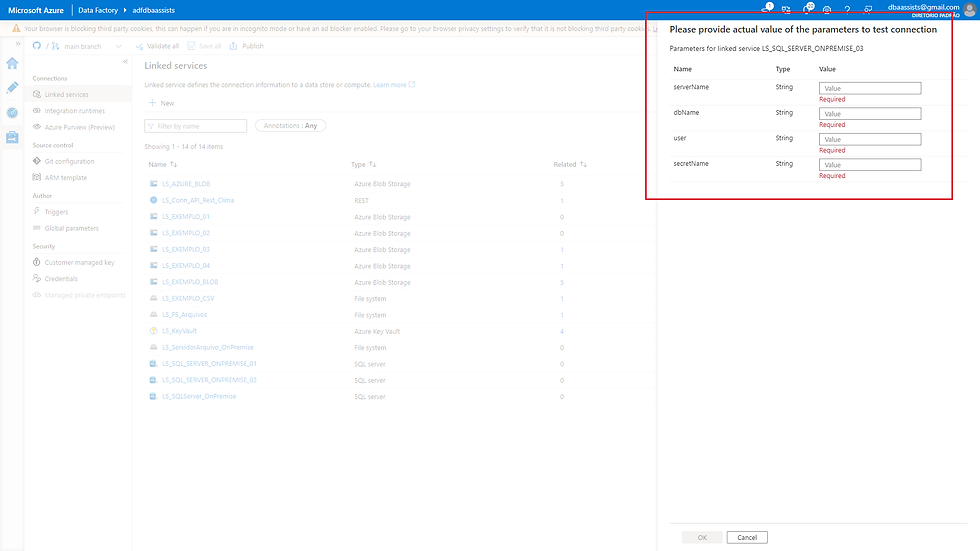Open Triggers page
Screen dimensions: 980x551
(x=56, y=212)
